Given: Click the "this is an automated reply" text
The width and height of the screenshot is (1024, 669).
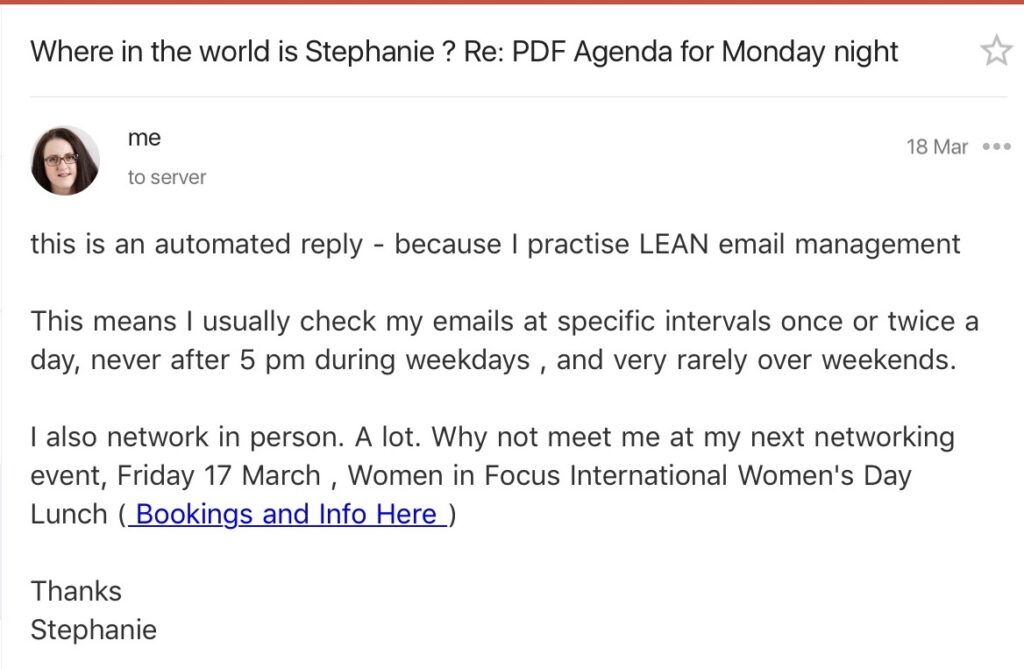Looking at the screenshot, I should (x=196, y=243).
